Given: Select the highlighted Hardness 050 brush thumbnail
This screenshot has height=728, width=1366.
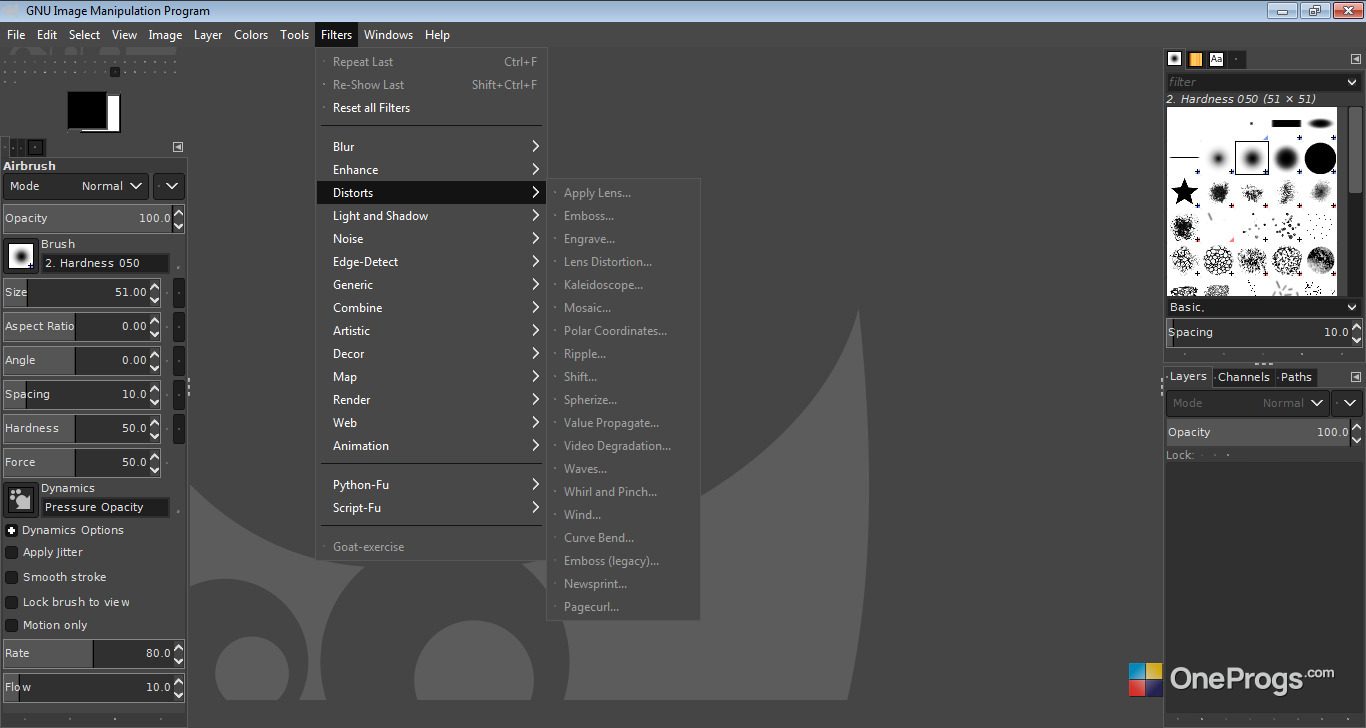Looking at the screenshot, I should click(x=1252, y=158).
